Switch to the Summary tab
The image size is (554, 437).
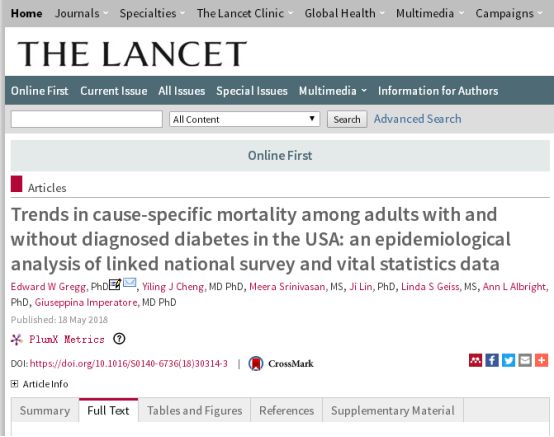[x=45, y=411]
